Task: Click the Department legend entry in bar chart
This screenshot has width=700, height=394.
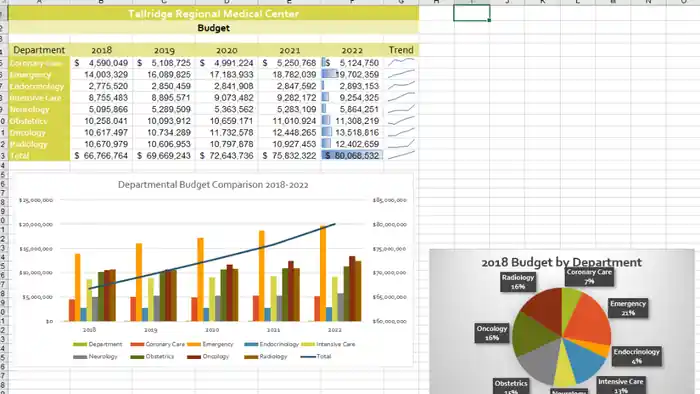Action: [x=97, y=344]
